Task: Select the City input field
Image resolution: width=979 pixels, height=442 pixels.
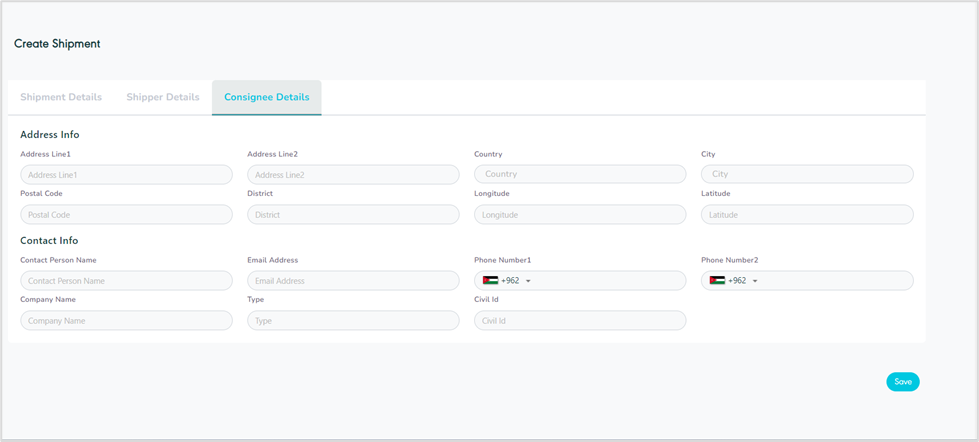Action: coord(807,174)
